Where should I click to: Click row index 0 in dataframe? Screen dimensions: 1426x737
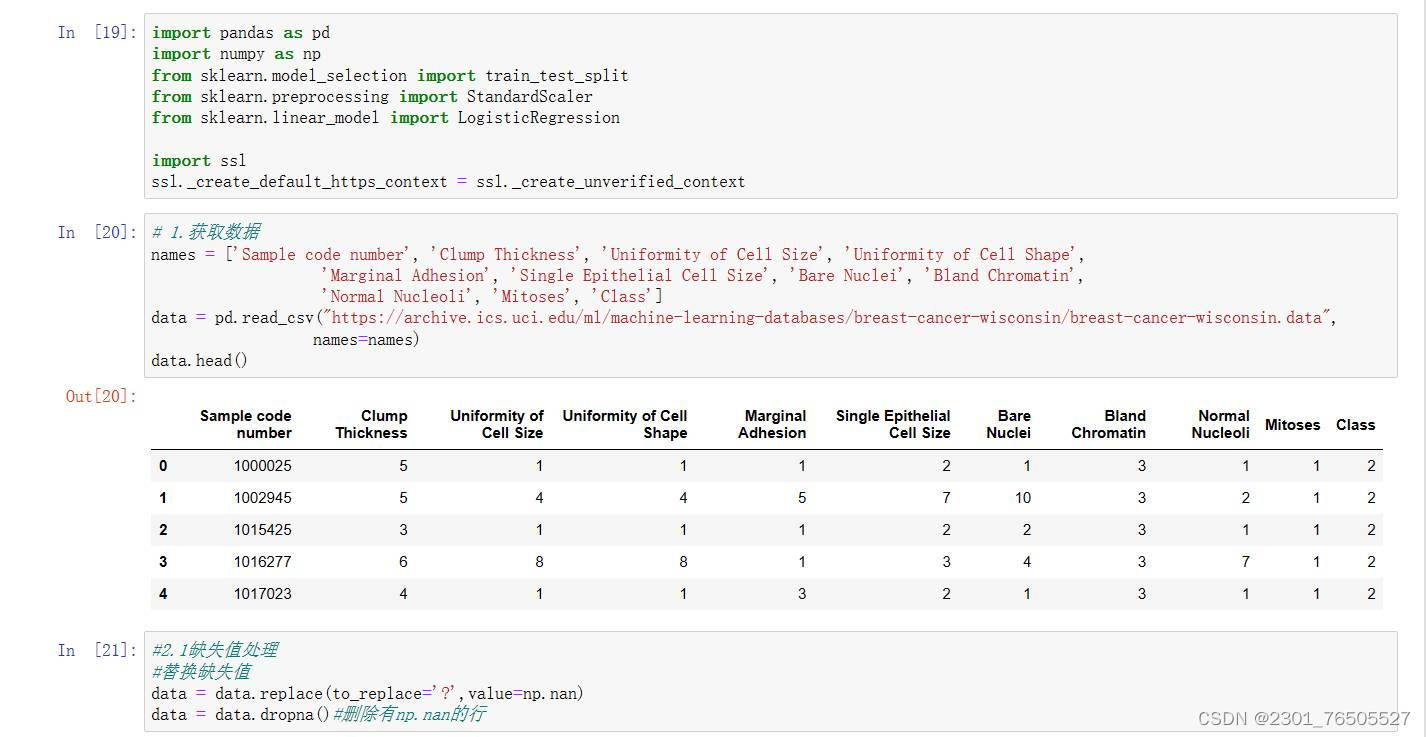tap(163, 466)
